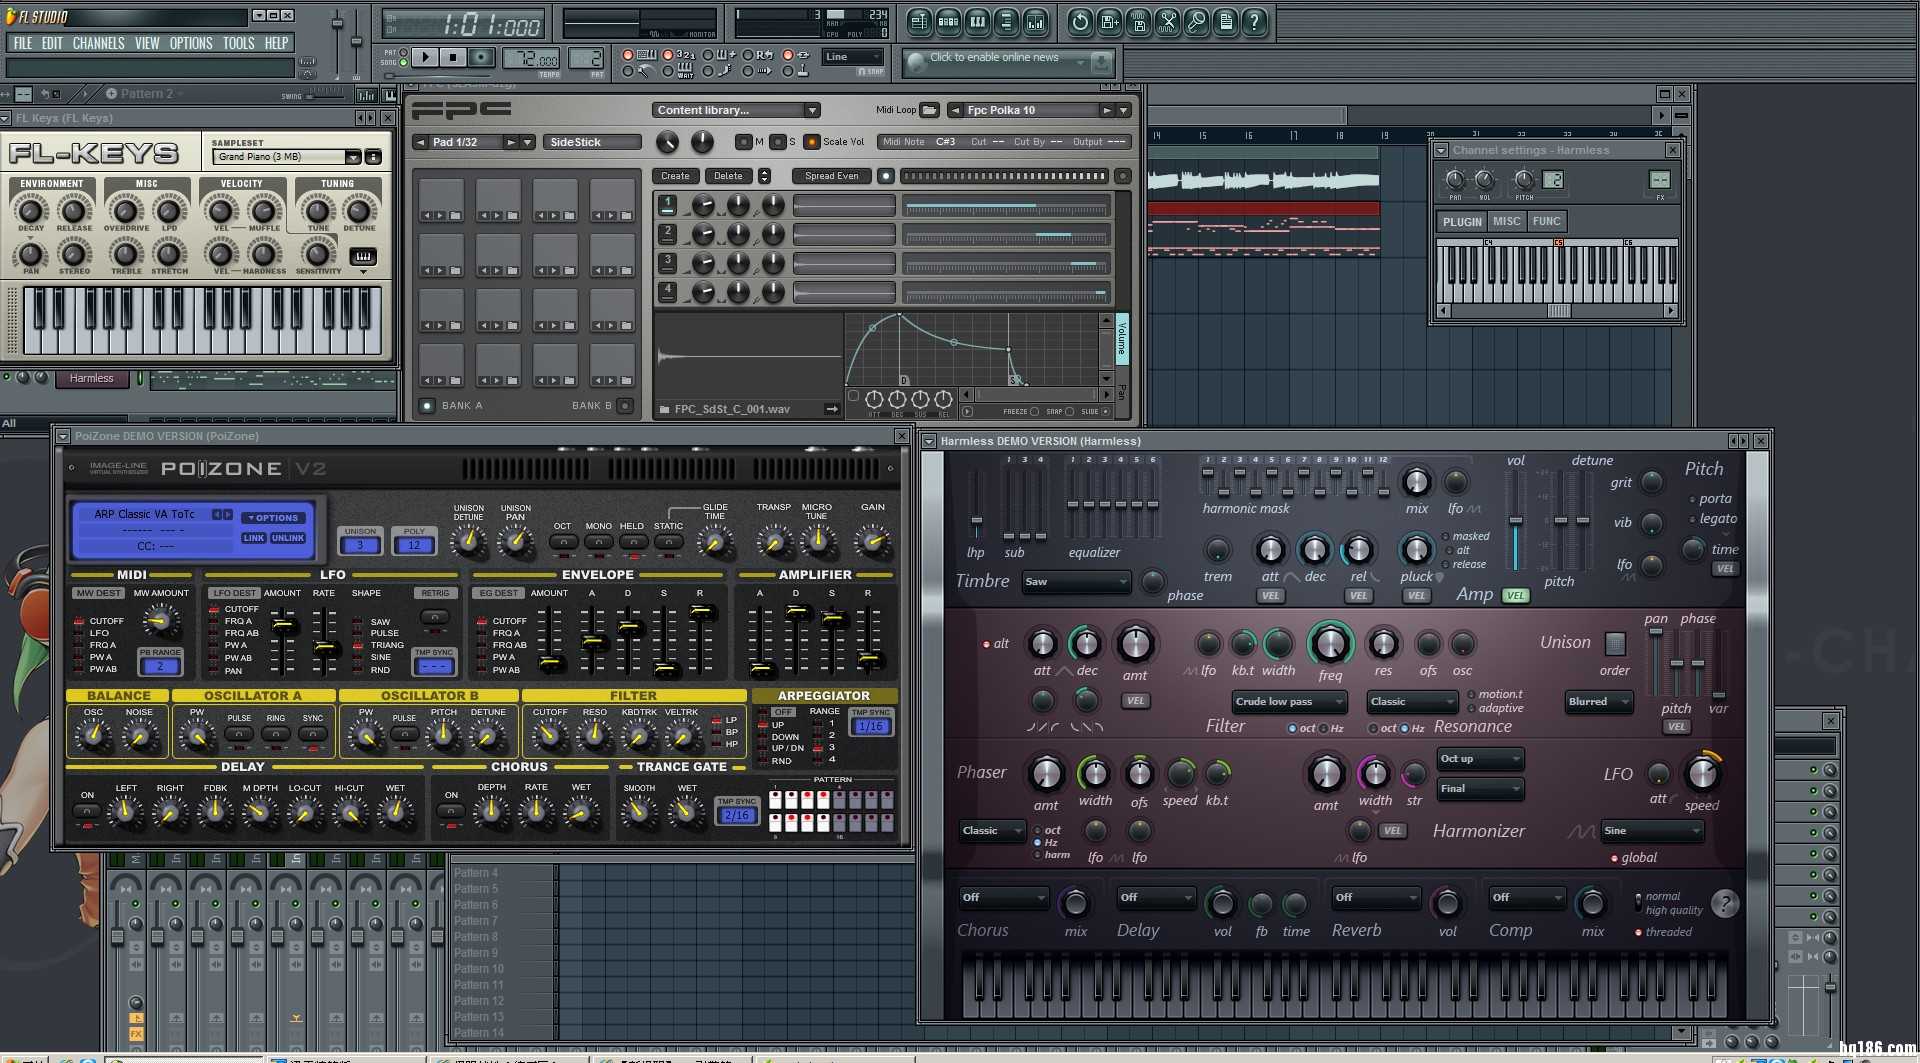Open the Midi Loop folder icon in FPC
The width and height of the screenshot is (1920, 1063).
(929, 110)
